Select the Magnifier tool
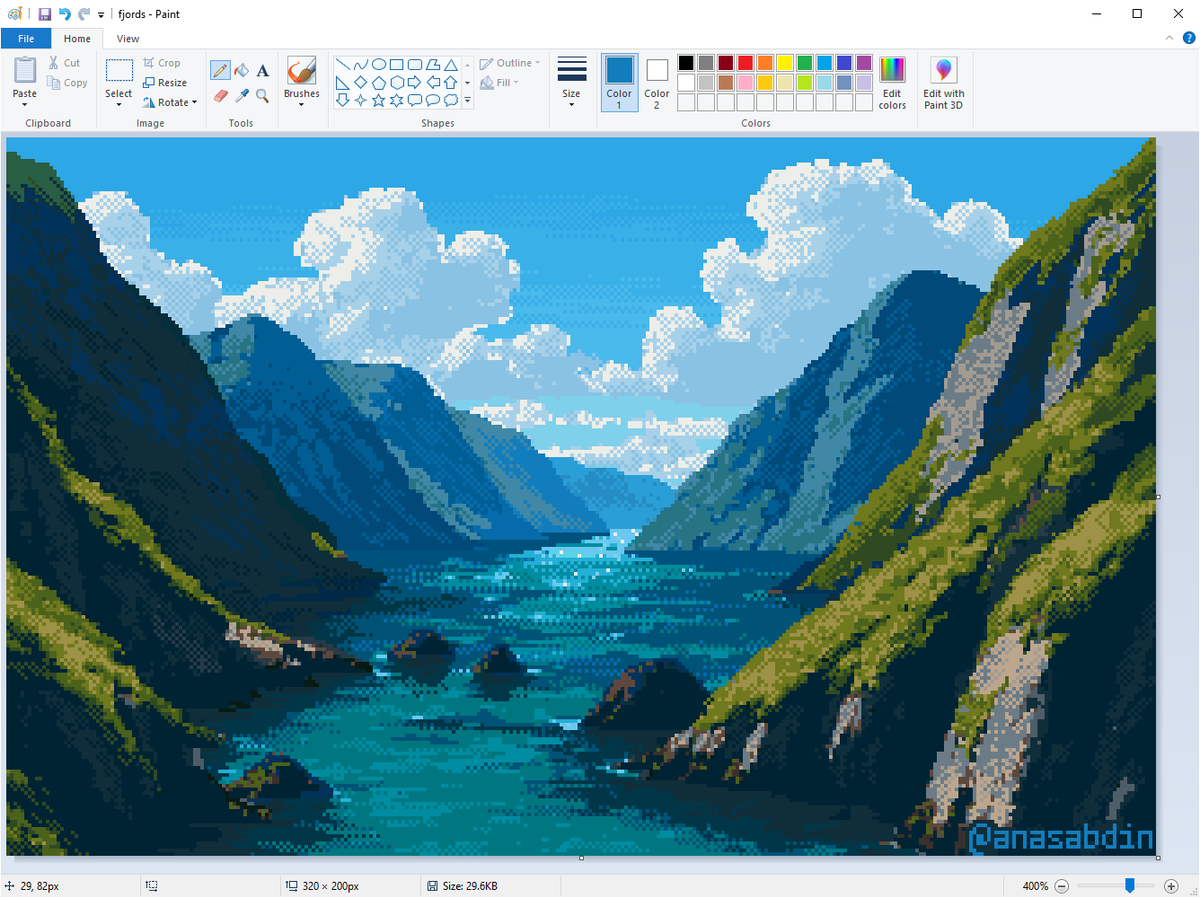The image size is (1200, 898). point(262,96)
